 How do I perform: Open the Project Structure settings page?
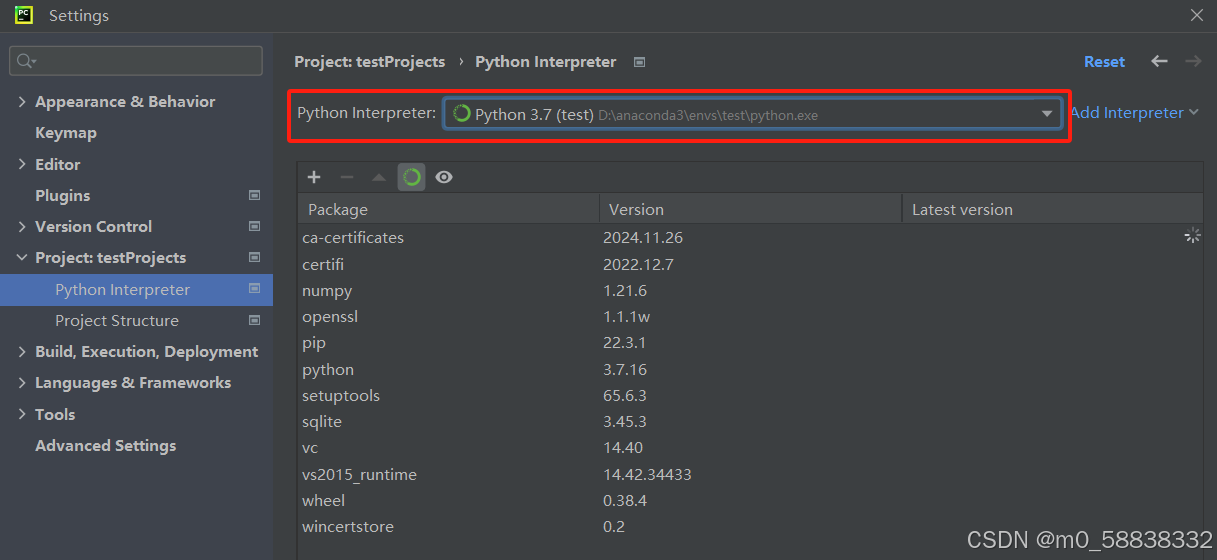117,320
